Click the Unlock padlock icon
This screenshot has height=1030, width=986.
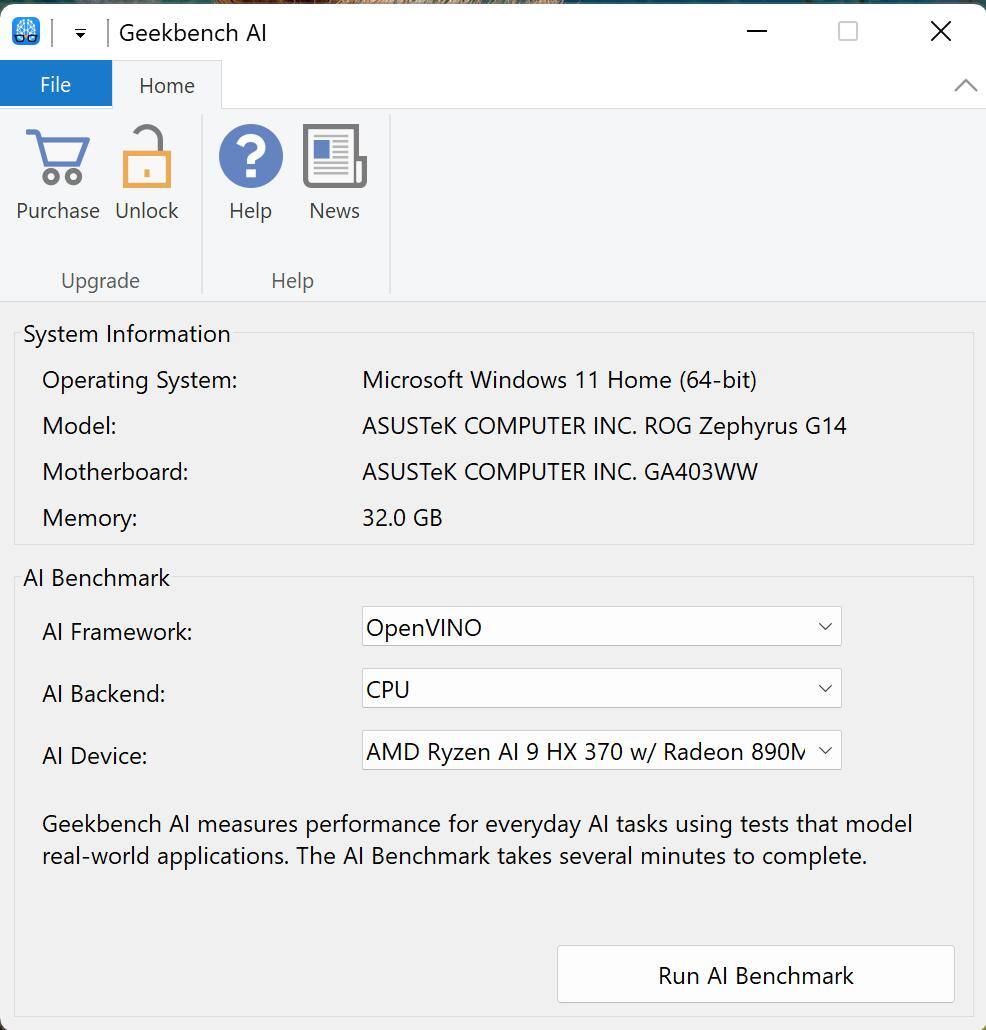pos(146,158)
